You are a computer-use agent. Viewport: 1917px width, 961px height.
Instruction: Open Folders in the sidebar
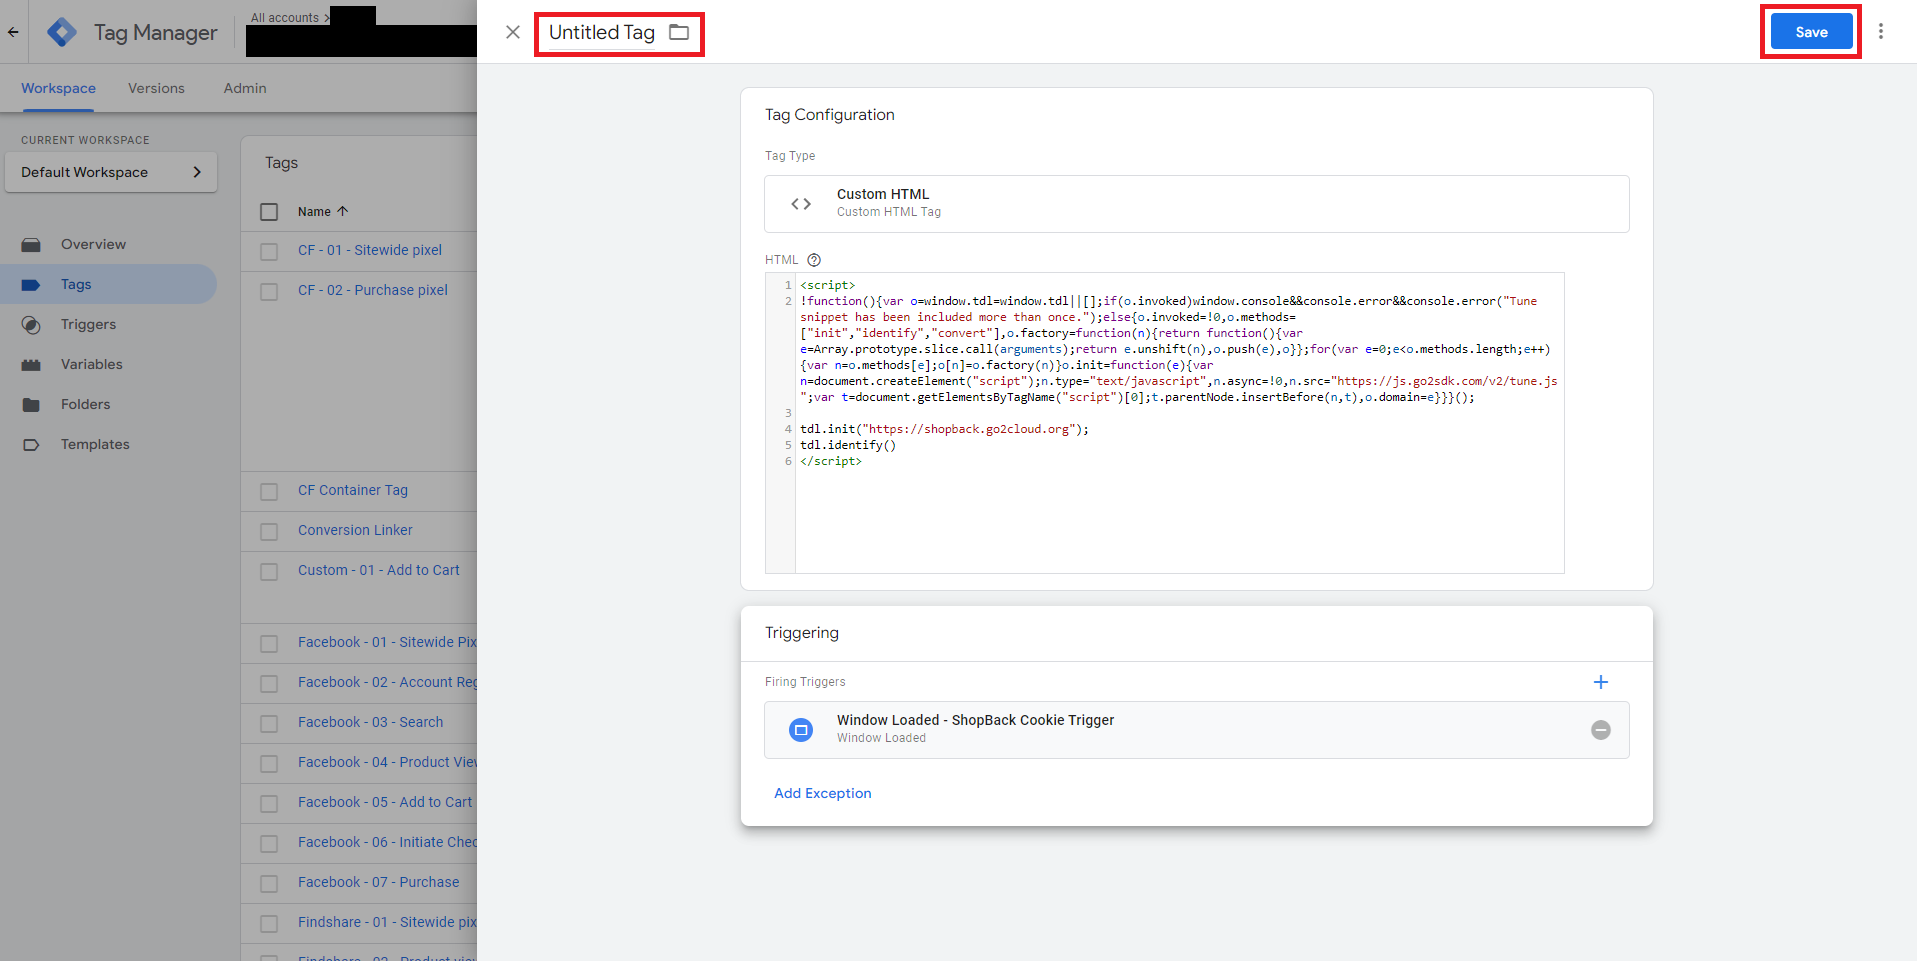point(85,404)
